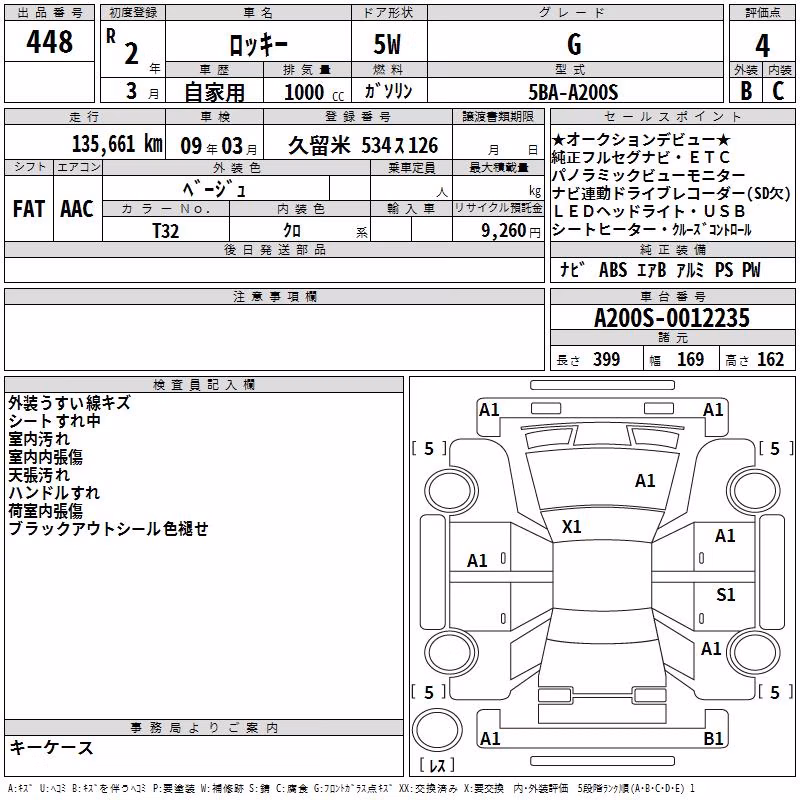Select the car name ロッキー
The height and width of the screenshot is (800, 800).
pos(258,45)
